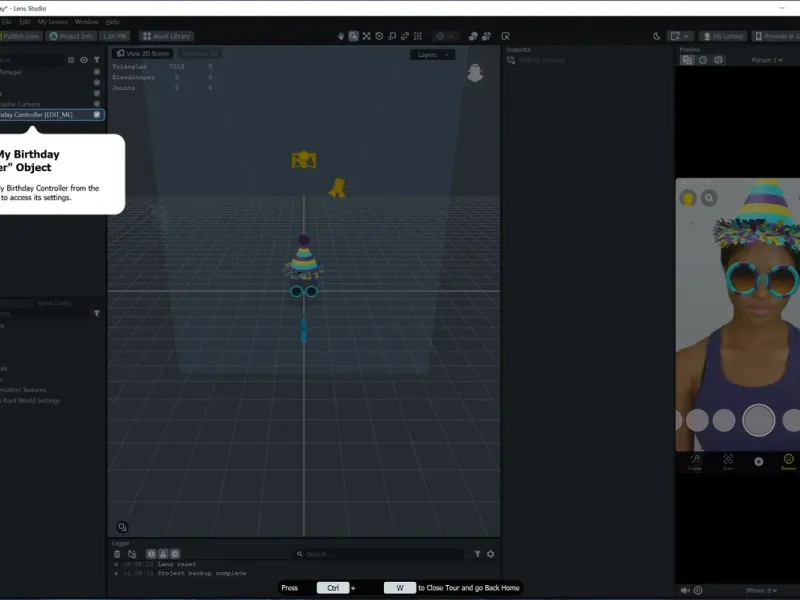Switch to View 2D Scene tab
Viewport: 800px width, 600px height.
click(143, 54)
